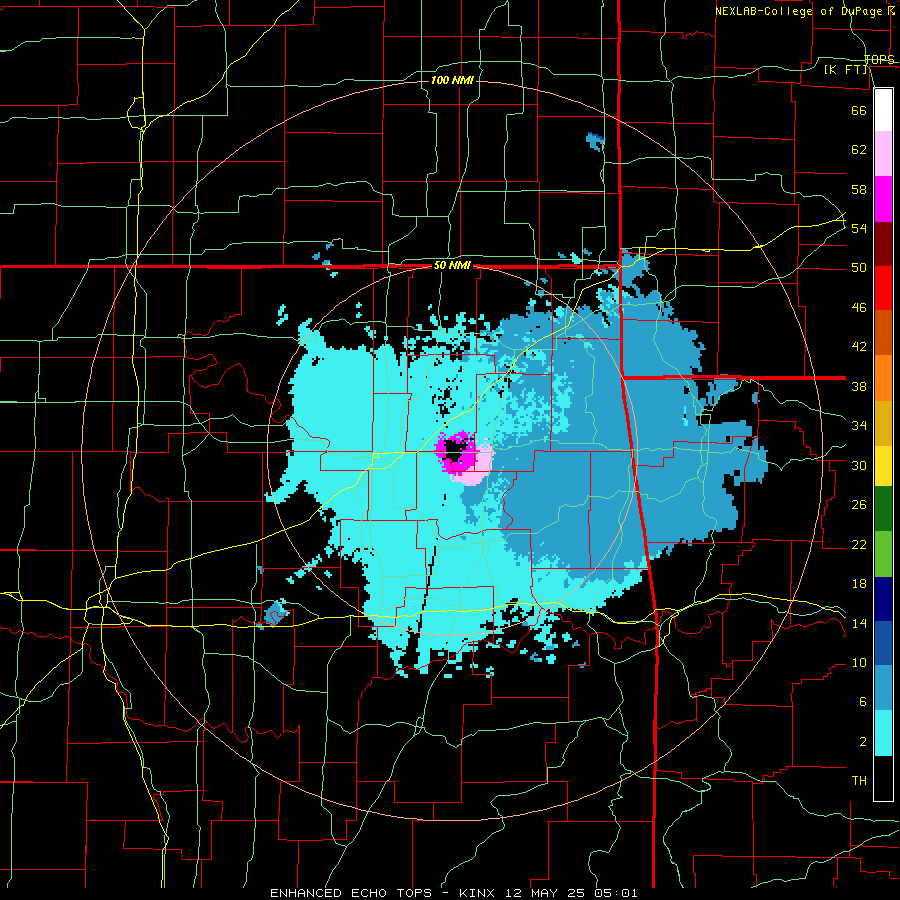
Task: Click the white 66 kft legend swatch
Action: click(883, 110)
